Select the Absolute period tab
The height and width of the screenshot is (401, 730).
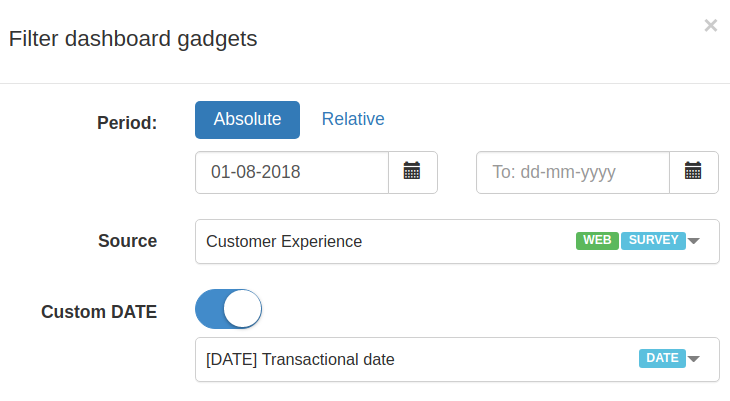coord(247,120)
